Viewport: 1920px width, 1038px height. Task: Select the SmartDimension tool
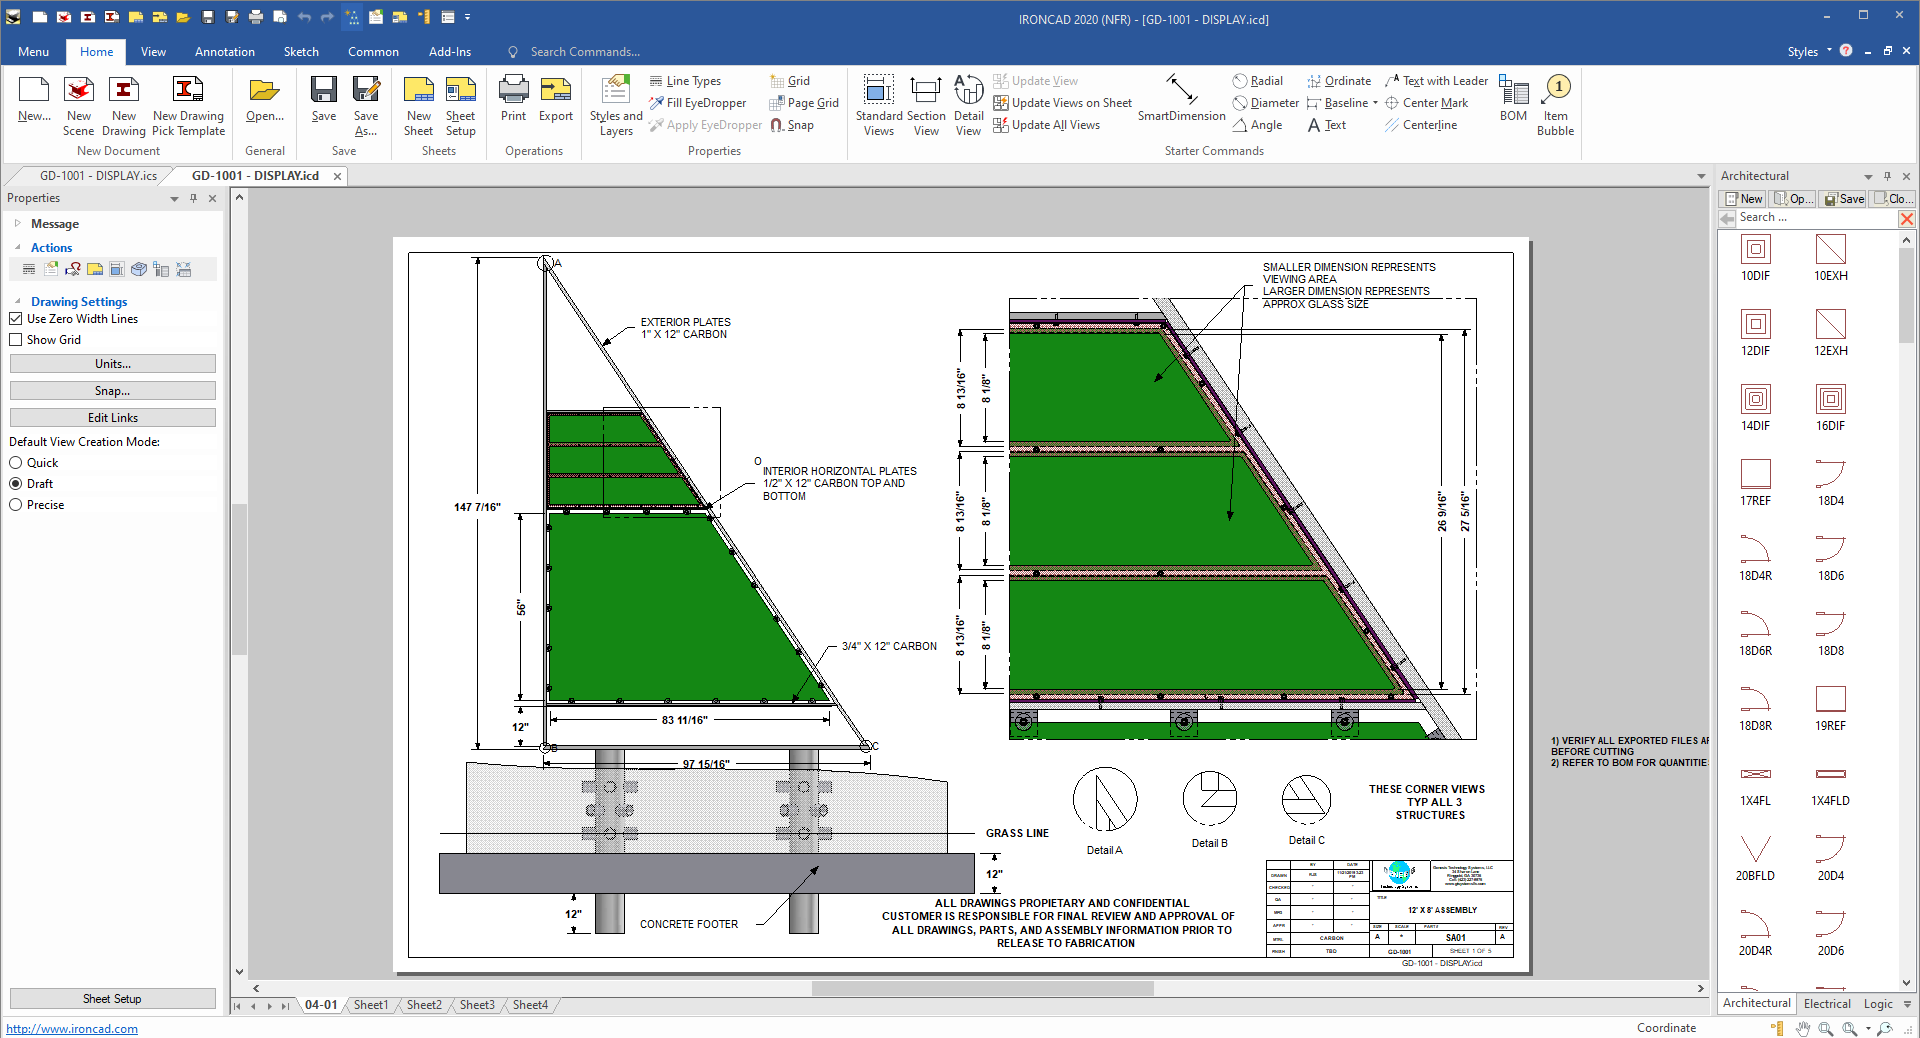[1181, 98]
